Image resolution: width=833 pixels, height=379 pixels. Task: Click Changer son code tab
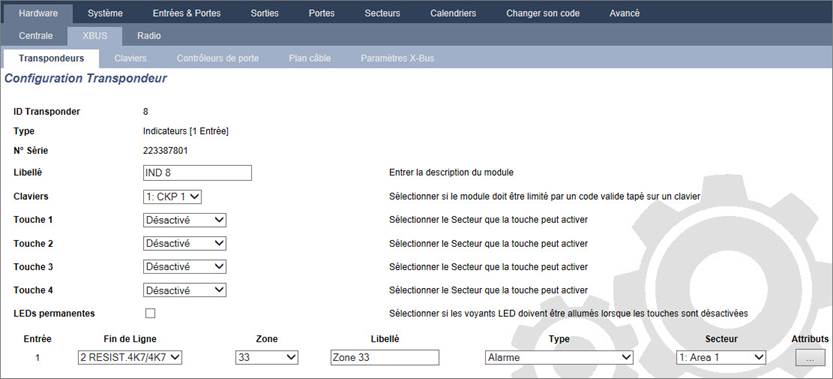coord(543,13)
